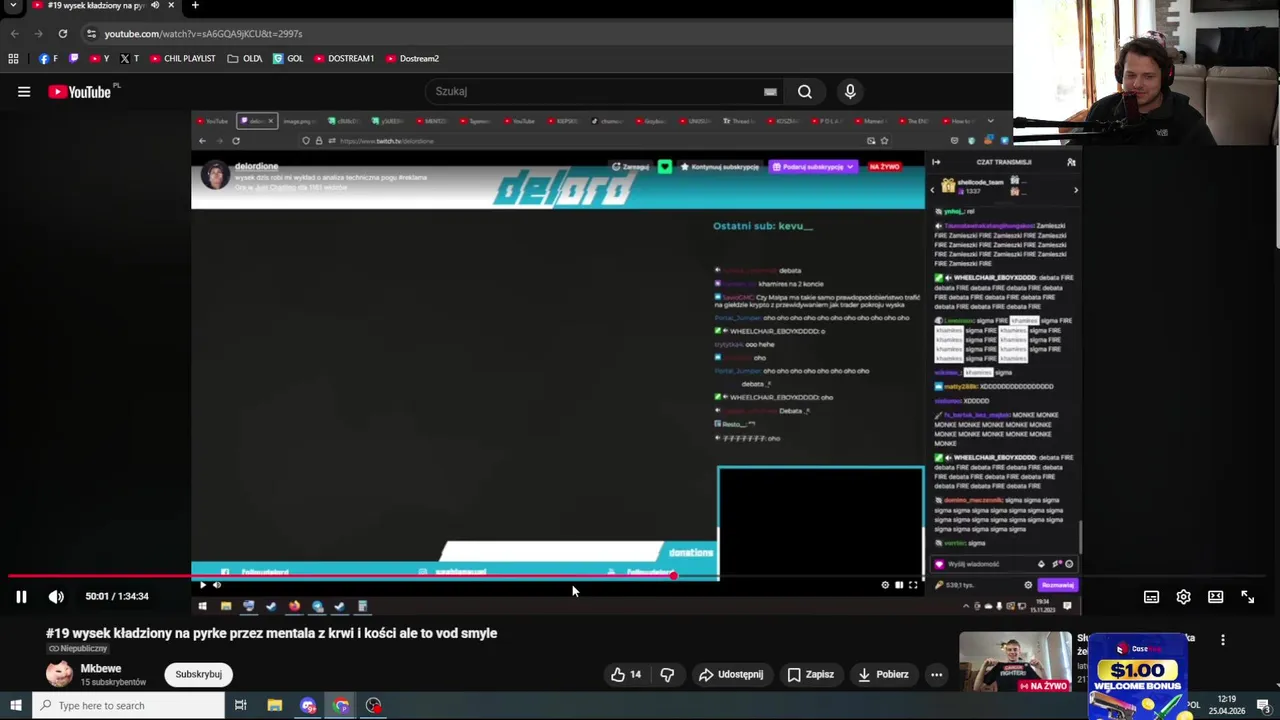Type in Windows taskbar search box

[x=129, y=705]
